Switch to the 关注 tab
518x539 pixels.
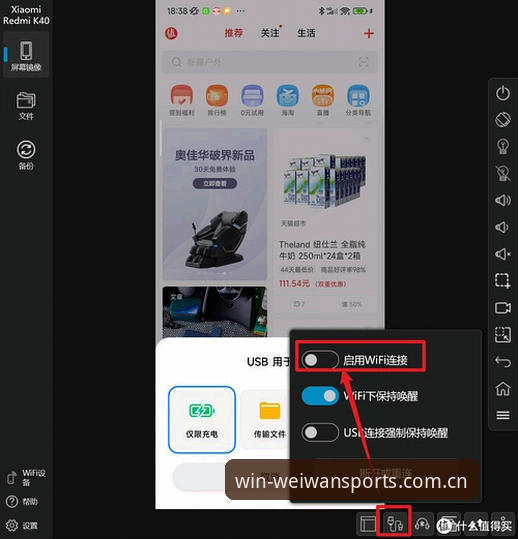point(270,33)
